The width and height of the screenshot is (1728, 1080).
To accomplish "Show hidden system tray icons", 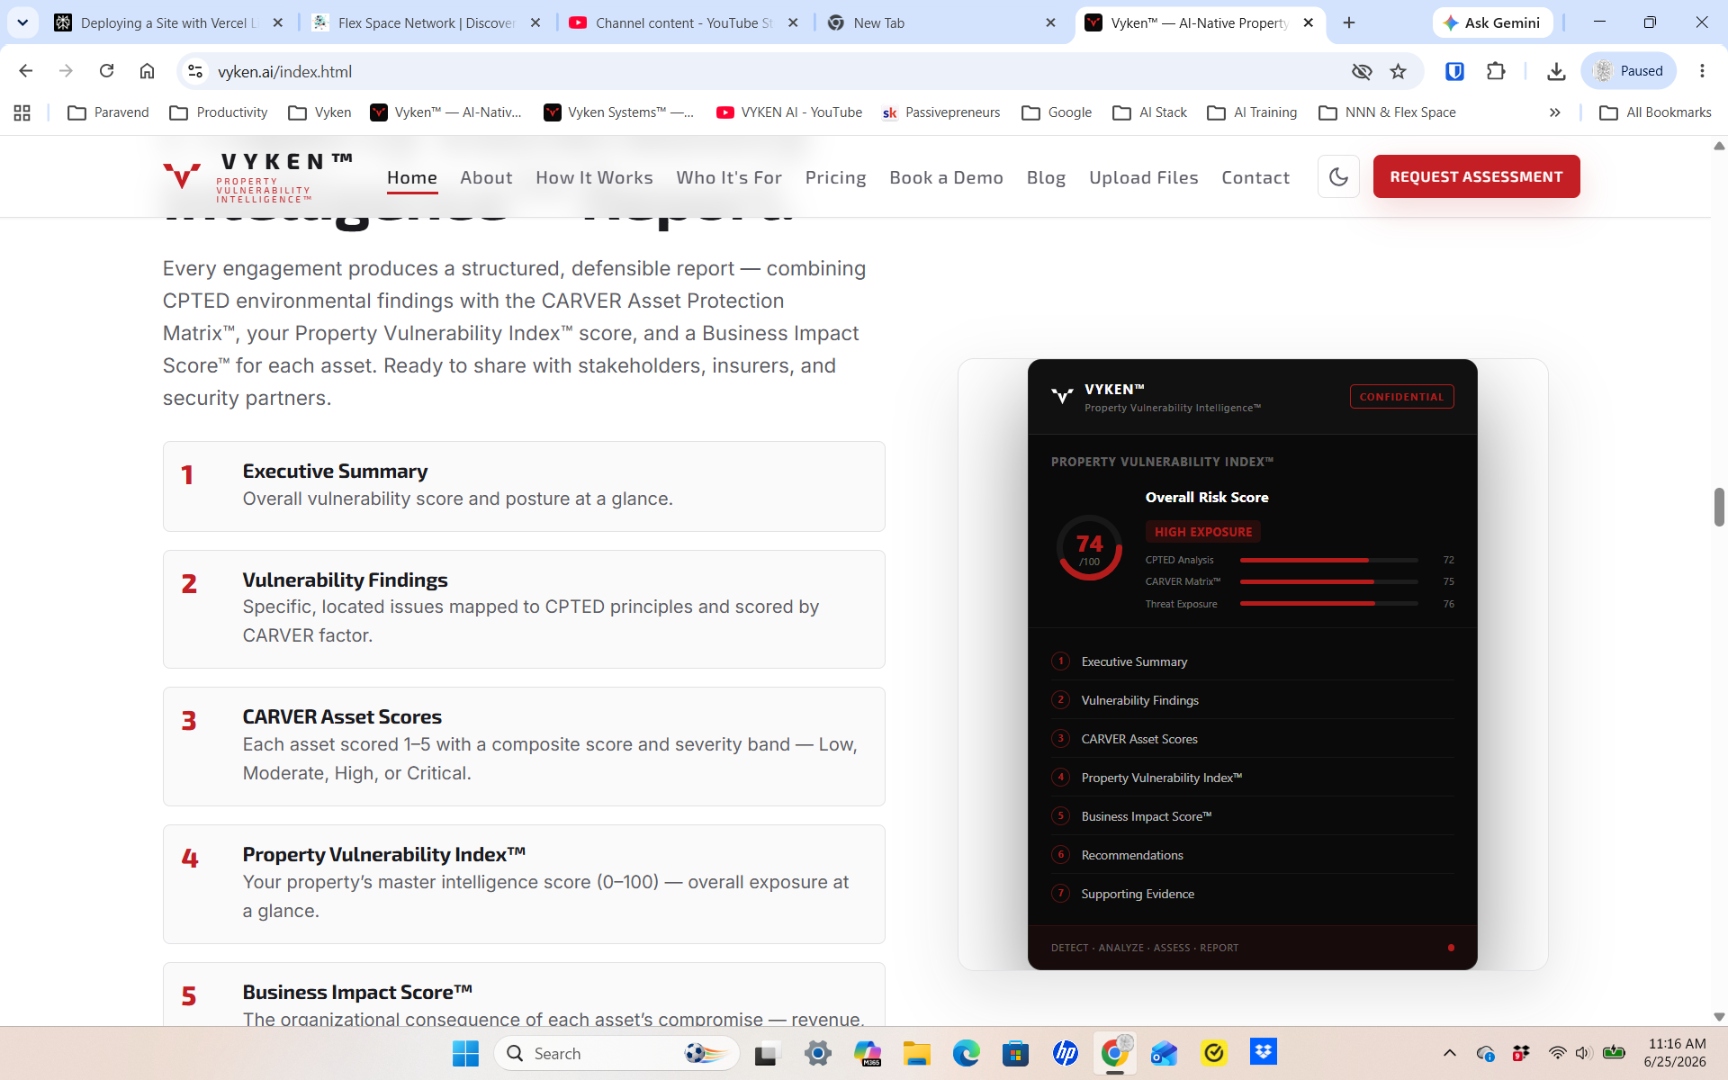I will pos(1449,1053).
